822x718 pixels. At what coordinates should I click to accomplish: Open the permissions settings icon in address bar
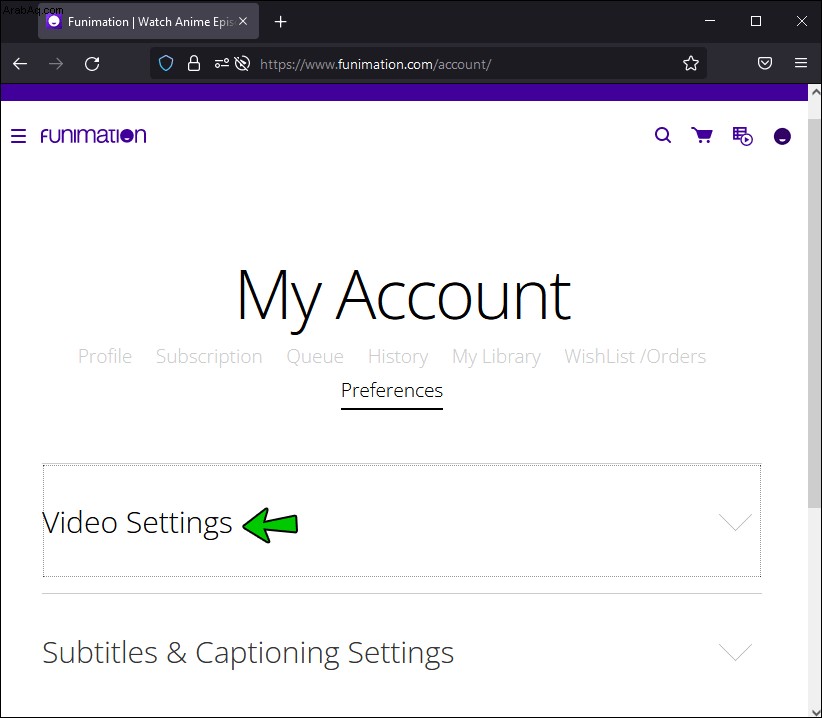pos(222,63)
